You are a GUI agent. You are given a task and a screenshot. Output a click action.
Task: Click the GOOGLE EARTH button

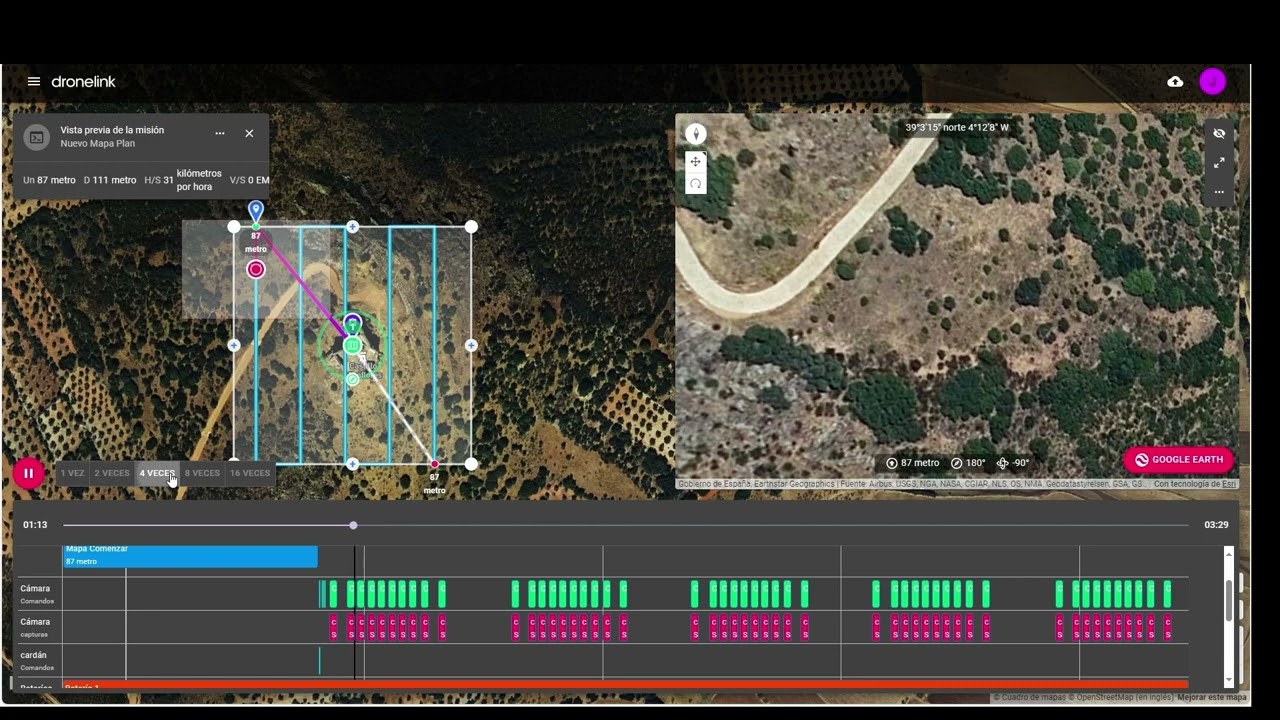click(1179, 460)
